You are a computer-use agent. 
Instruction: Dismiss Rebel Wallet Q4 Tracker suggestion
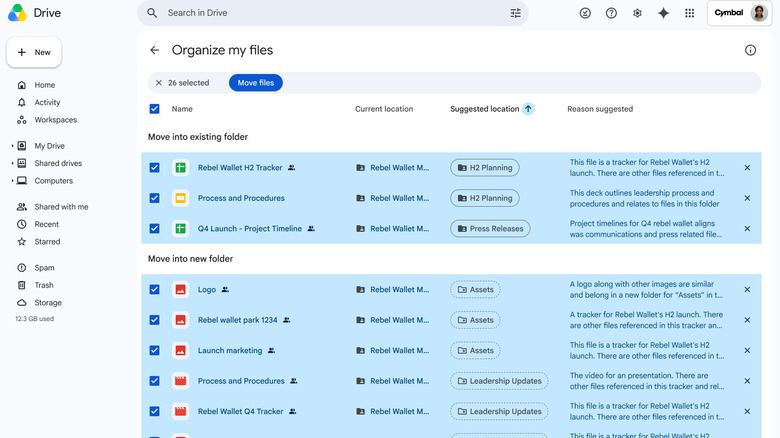747,411
